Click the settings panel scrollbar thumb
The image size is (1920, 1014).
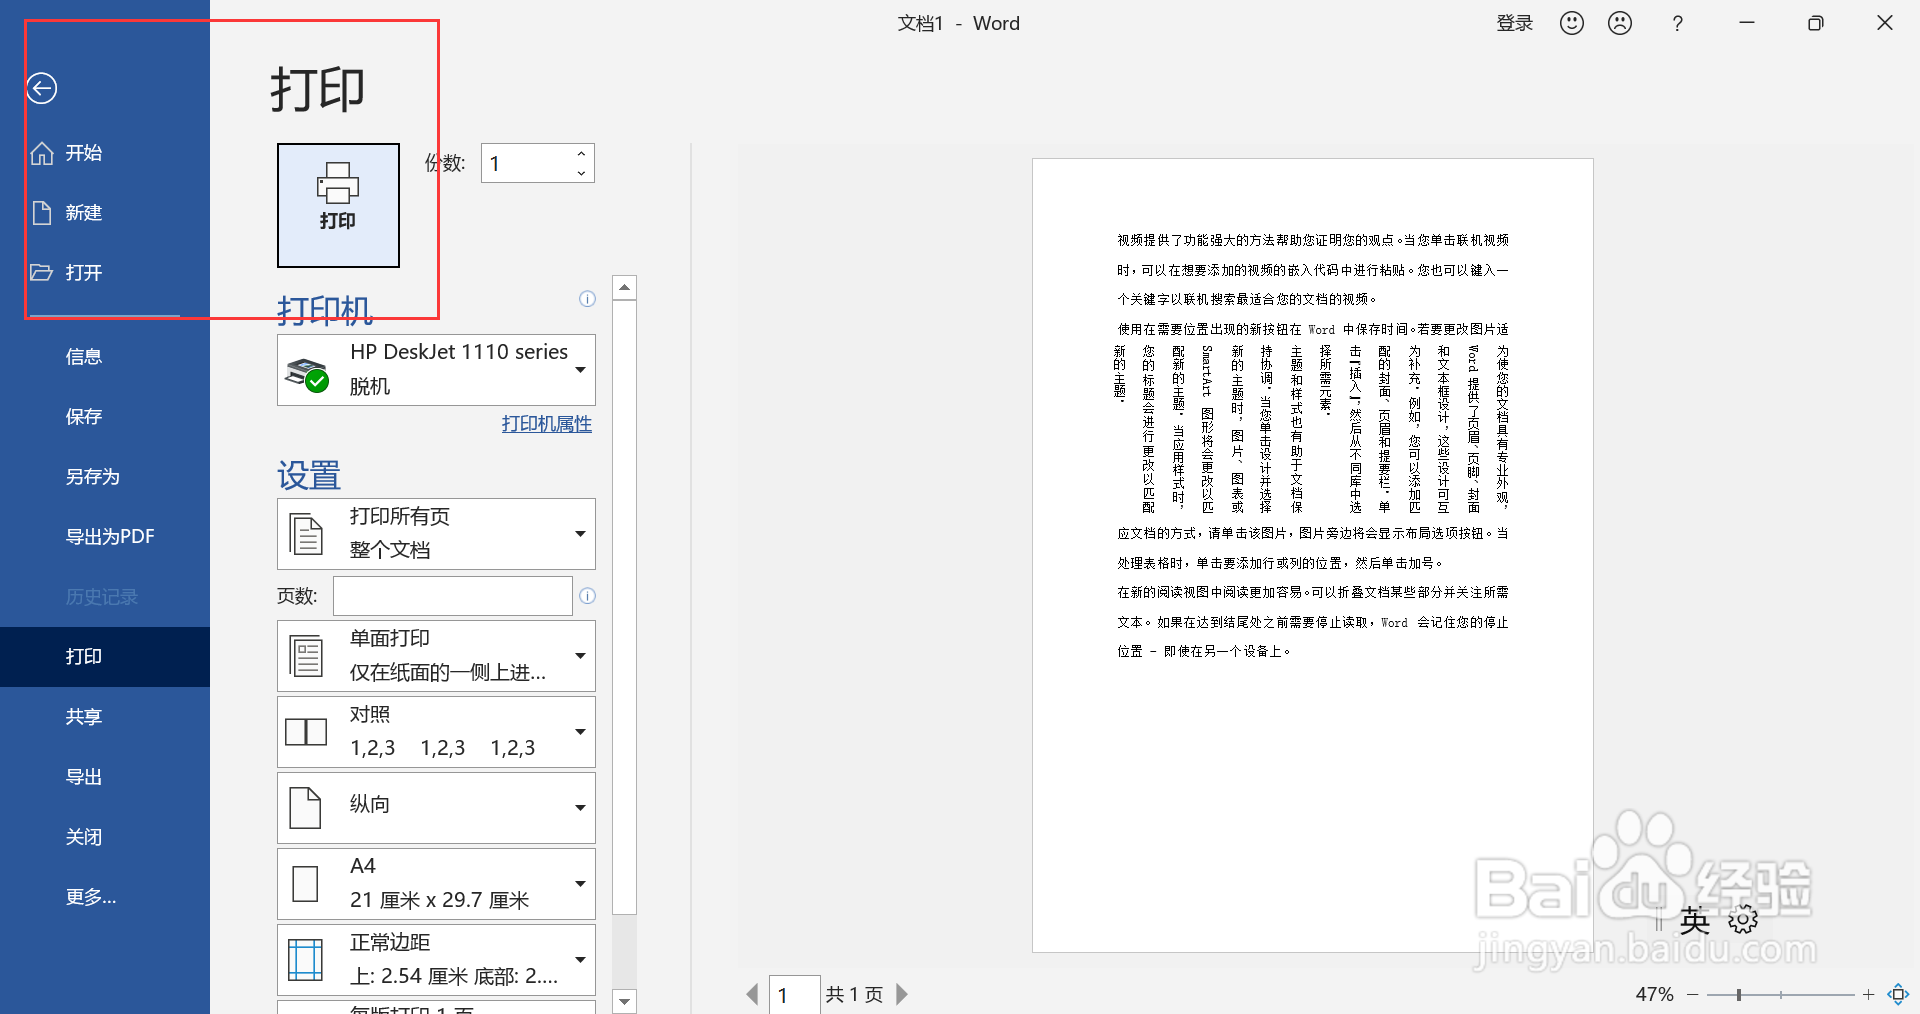click(625, 607)
